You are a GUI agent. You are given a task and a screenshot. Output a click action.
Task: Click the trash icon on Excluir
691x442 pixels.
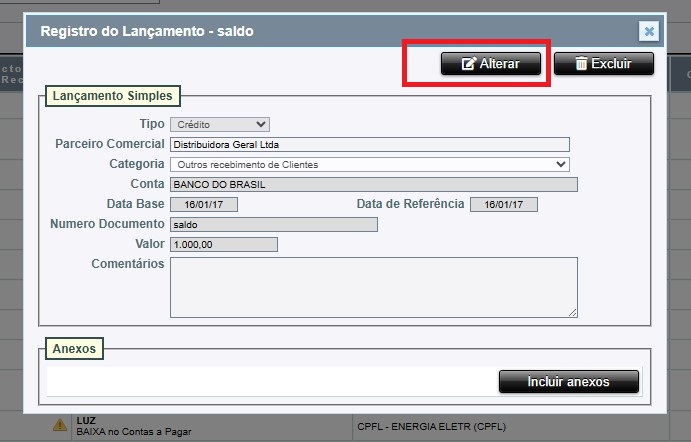click(x=579, y=64)
